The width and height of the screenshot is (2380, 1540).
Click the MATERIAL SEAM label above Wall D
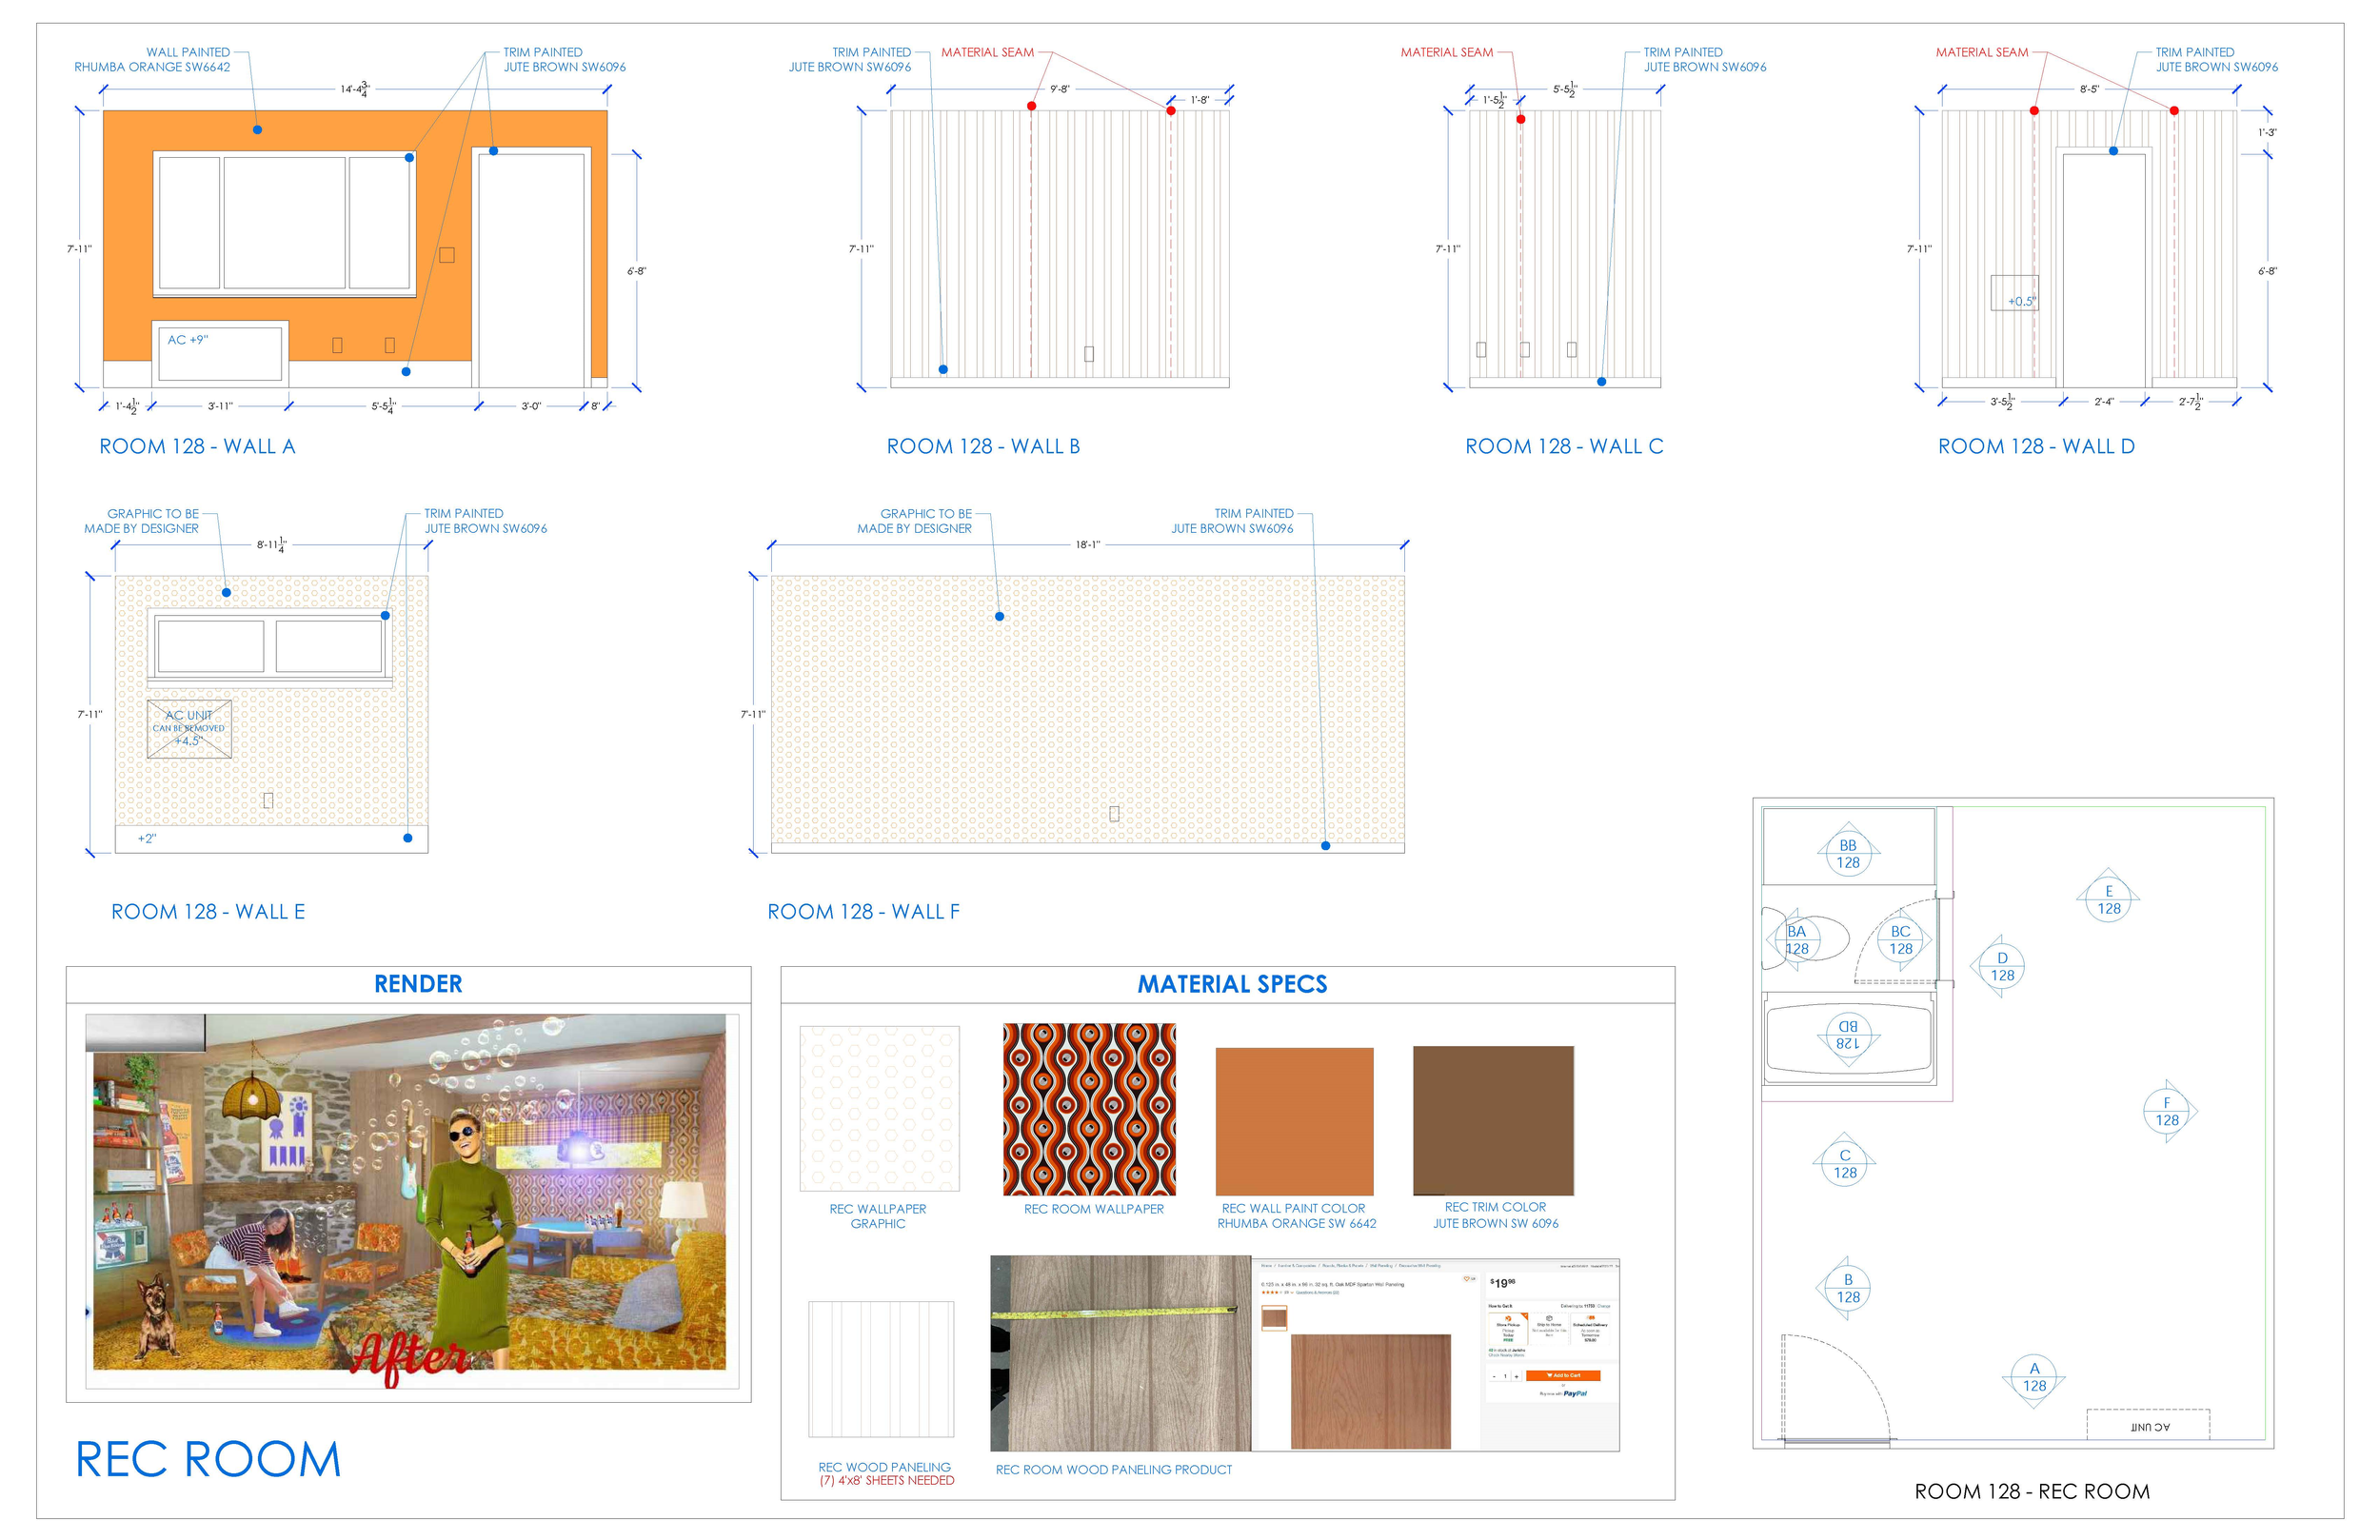pyautogui.click(x=1981, y=52)
